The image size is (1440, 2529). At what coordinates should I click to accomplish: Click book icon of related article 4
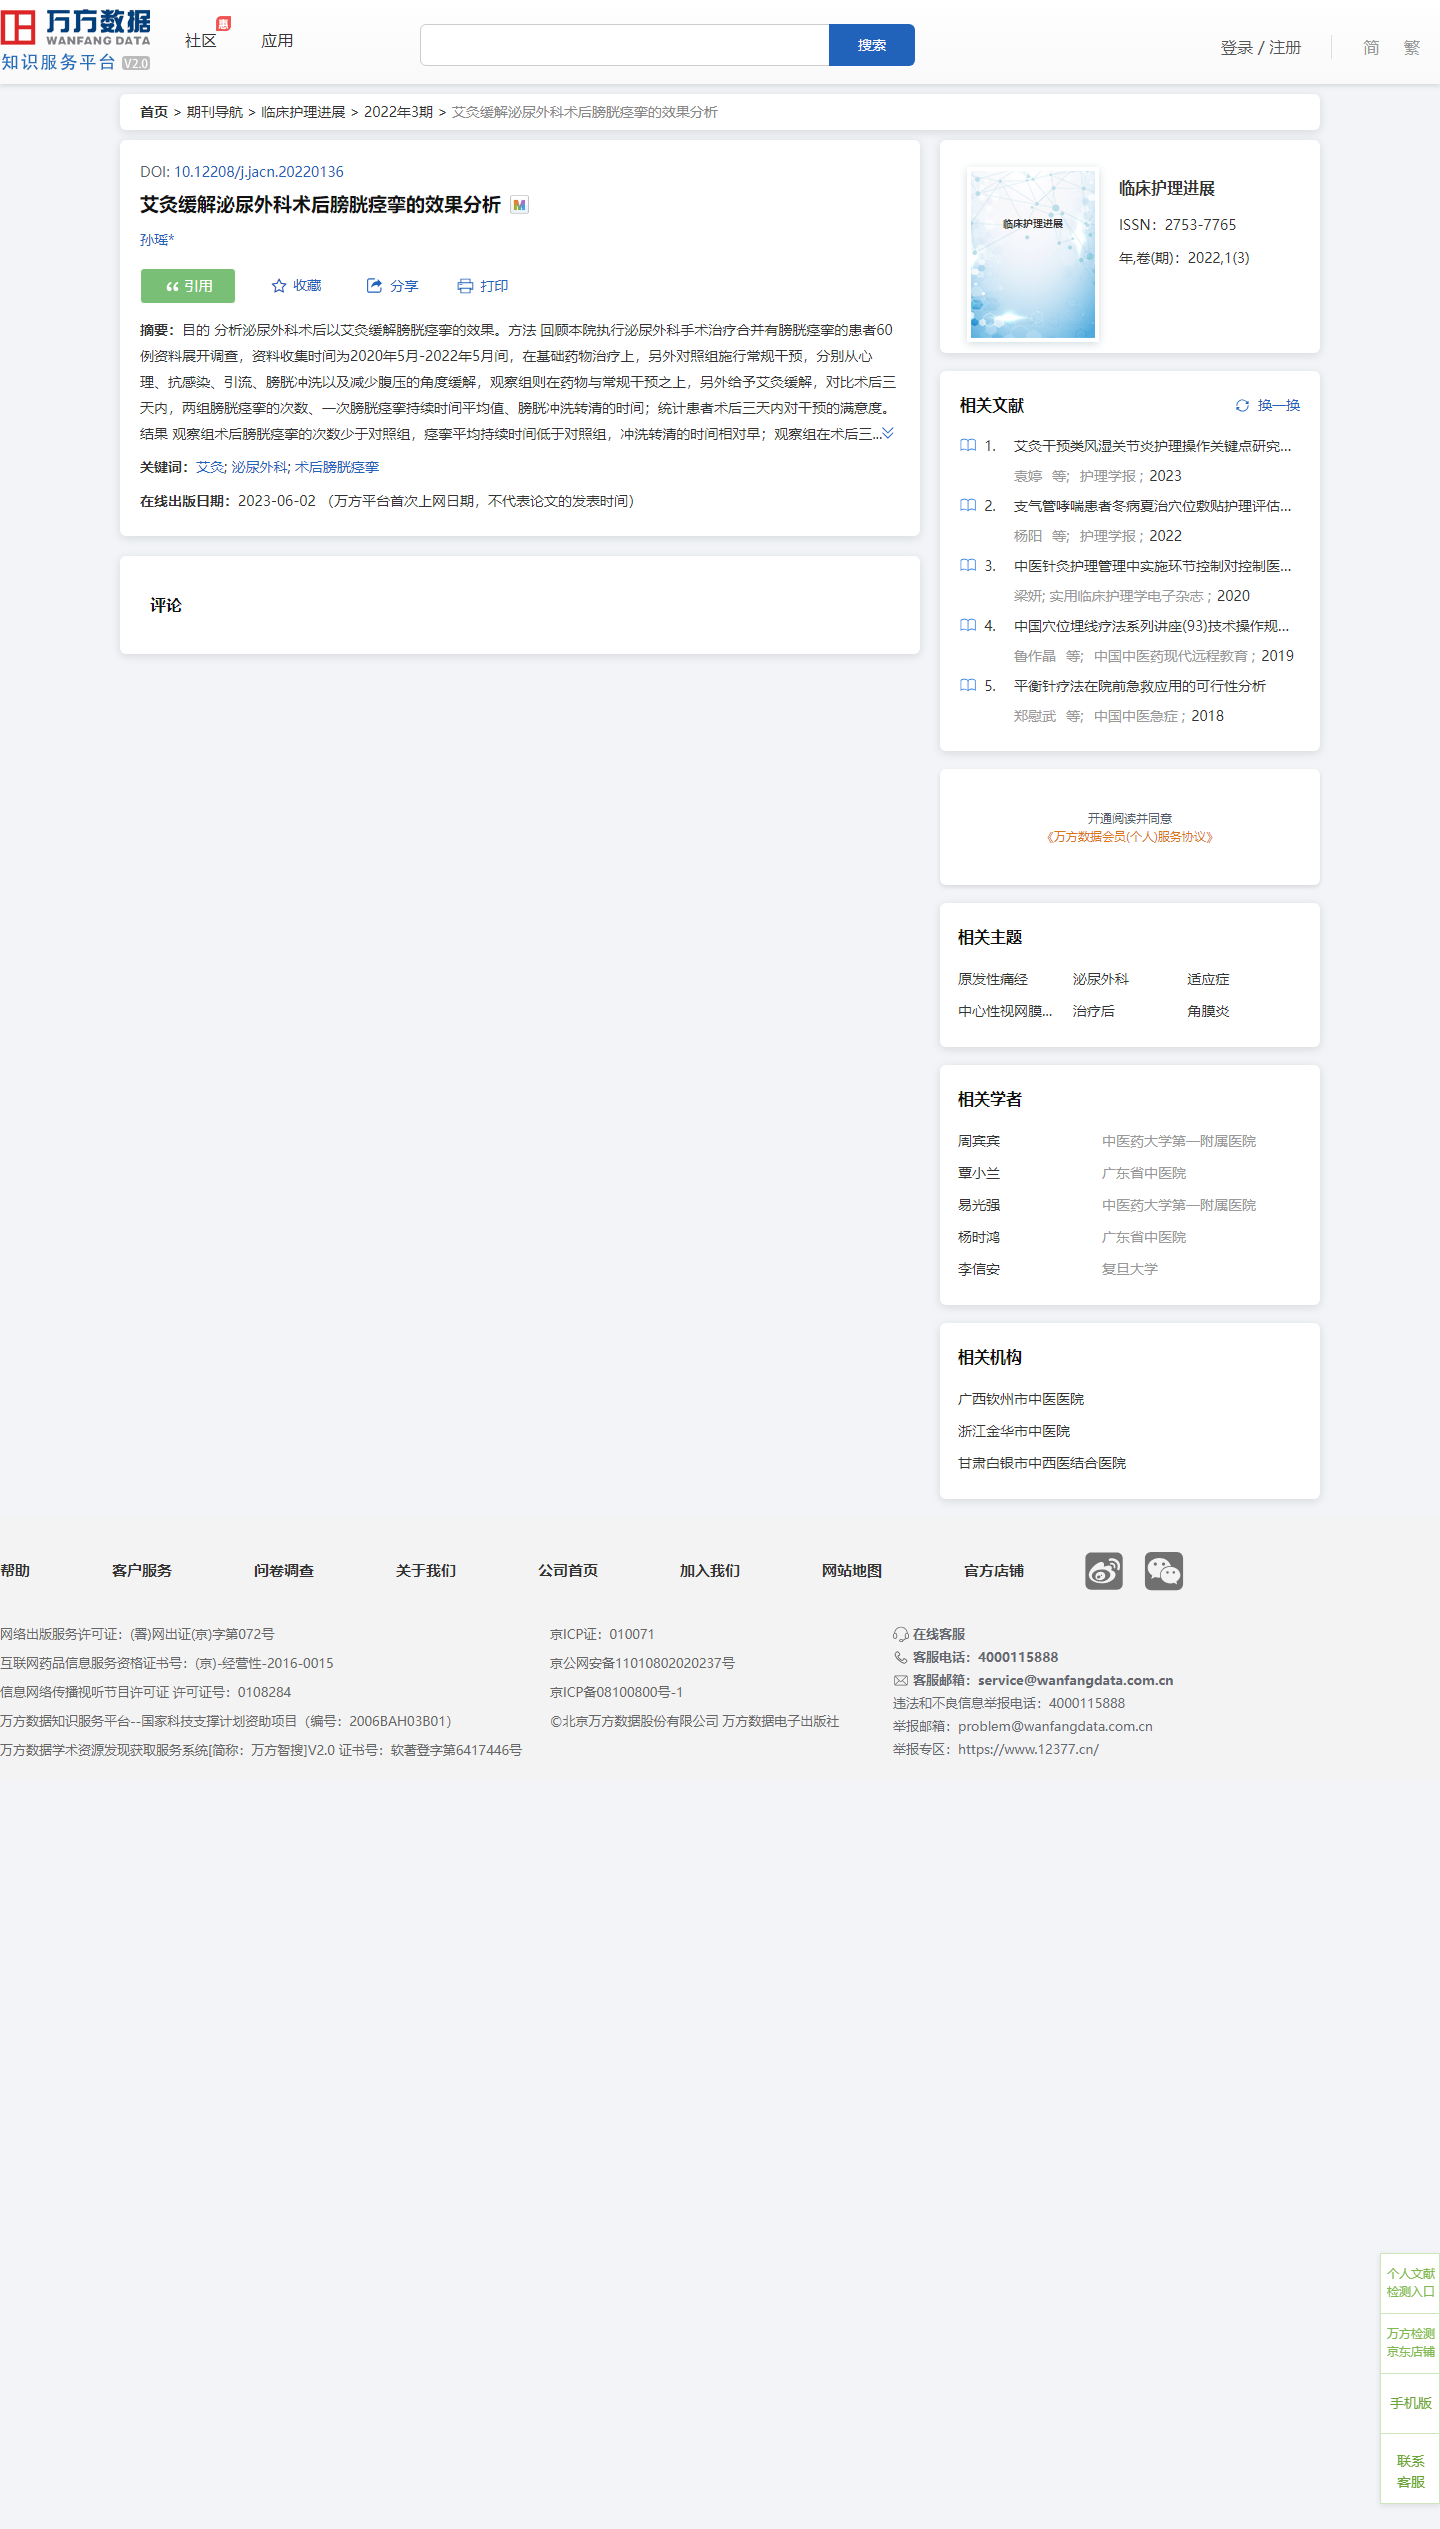point(968,625)
